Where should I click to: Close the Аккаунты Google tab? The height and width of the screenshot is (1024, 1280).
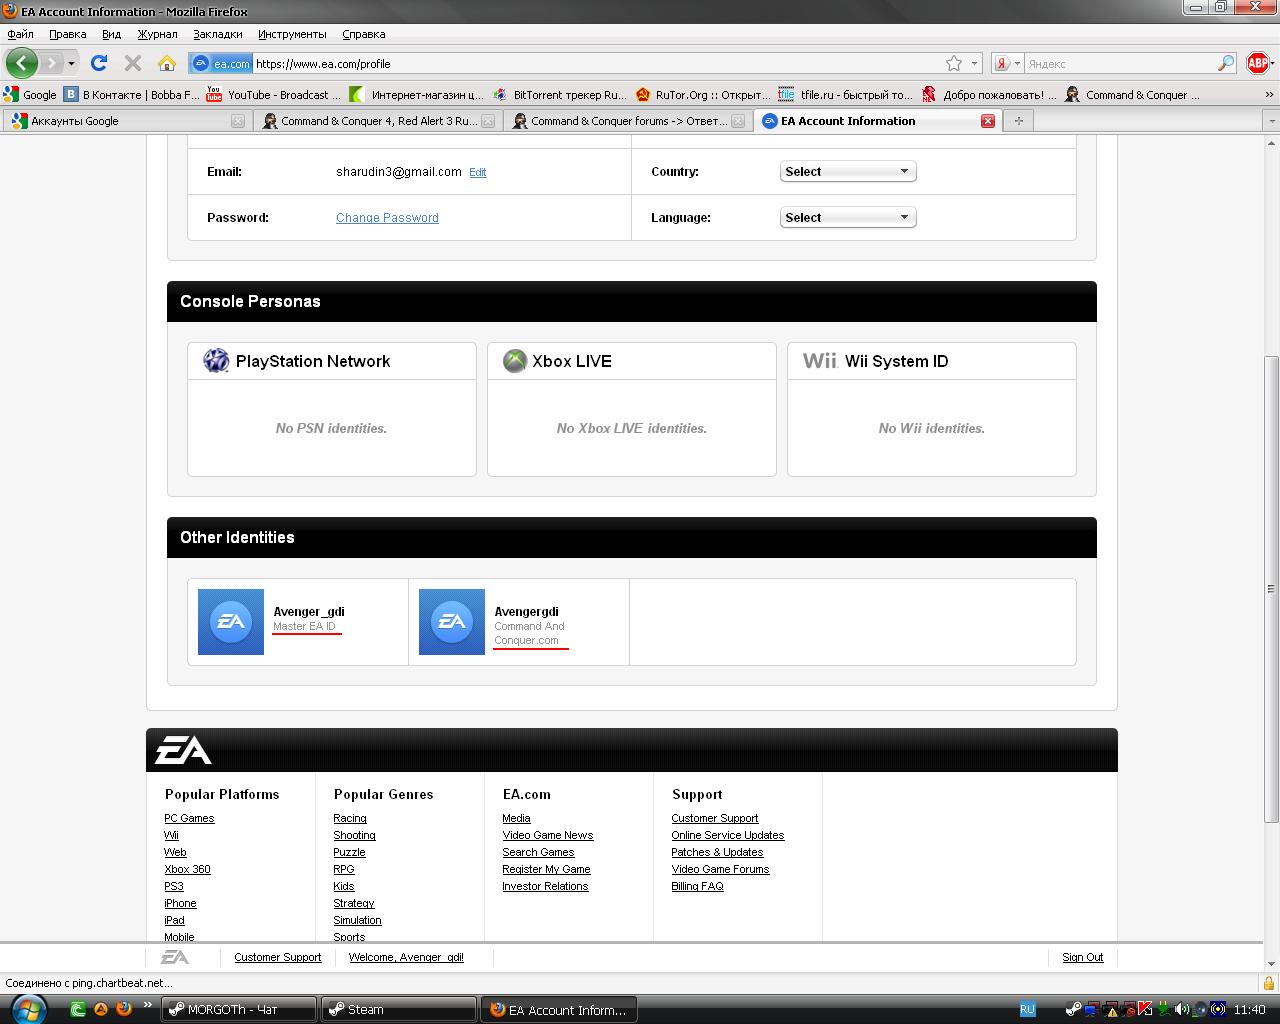[238, 121]
